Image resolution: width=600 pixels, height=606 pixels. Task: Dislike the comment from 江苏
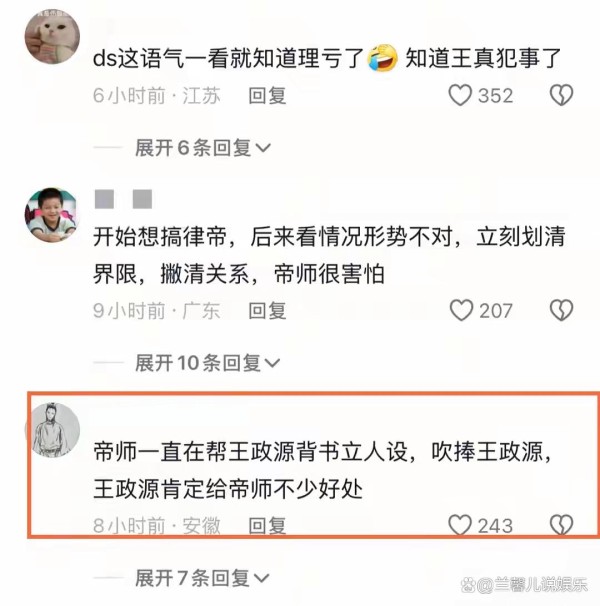coord(561,95)
